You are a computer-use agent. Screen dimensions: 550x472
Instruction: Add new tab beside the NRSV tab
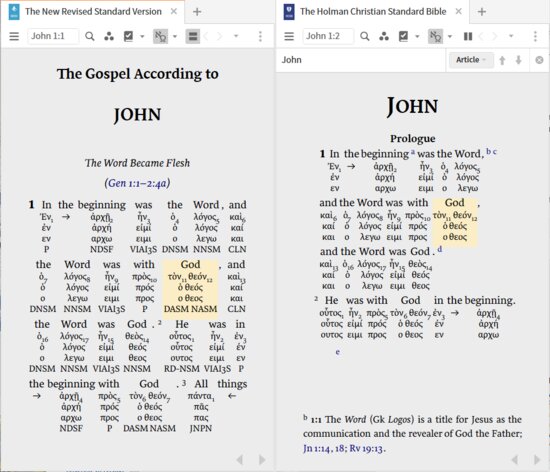click(197, 12)
